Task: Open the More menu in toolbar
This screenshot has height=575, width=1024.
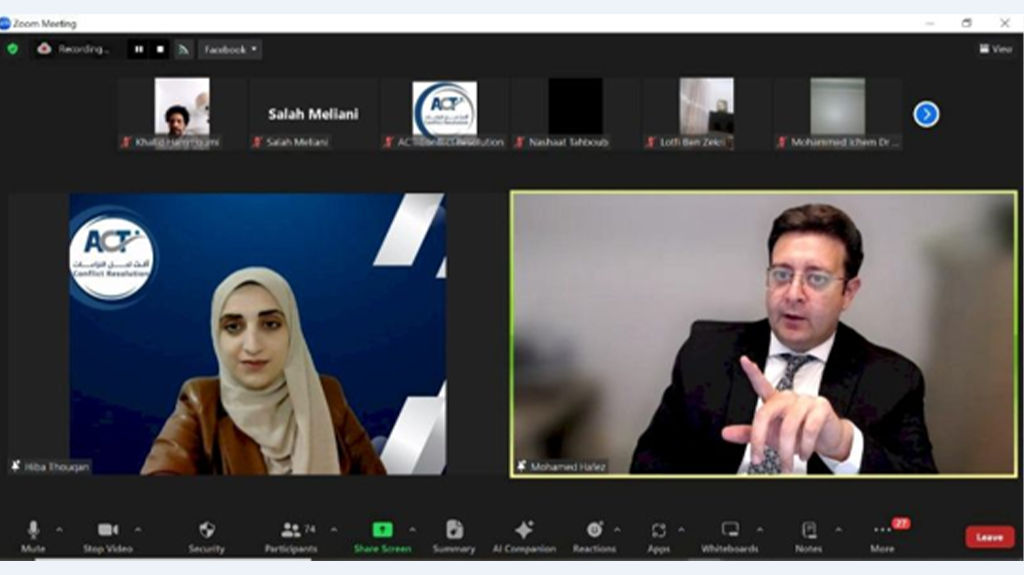Action: 882,535
